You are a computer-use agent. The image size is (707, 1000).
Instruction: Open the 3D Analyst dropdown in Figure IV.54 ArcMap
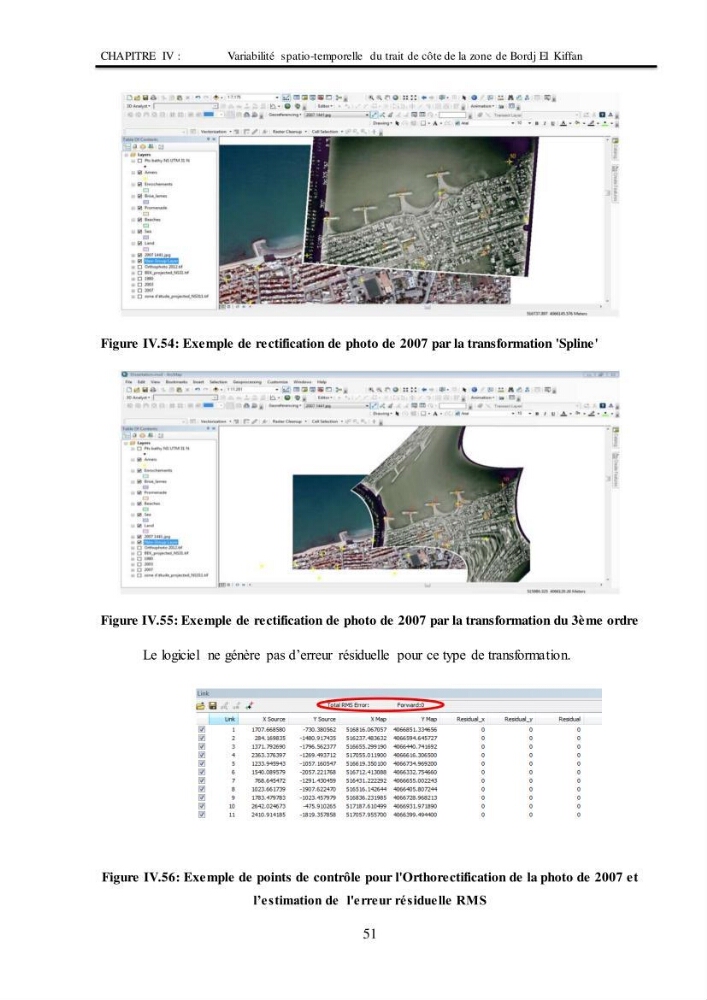click(x=138, y=106)
